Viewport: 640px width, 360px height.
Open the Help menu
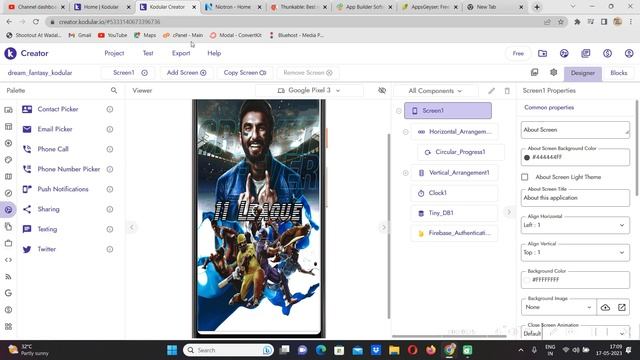point(214,53)
